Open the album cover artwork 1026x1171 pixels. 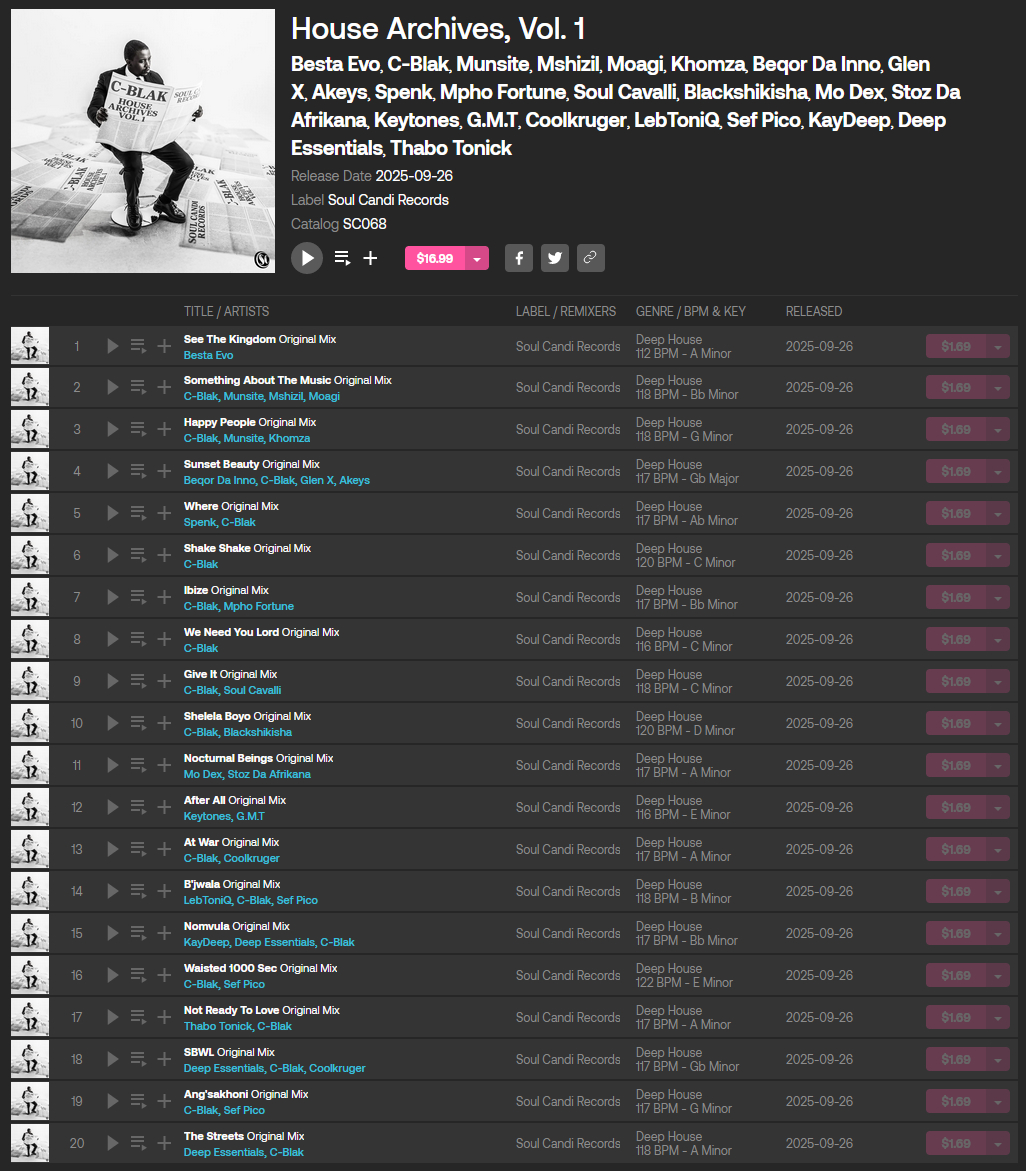(143, 141)
